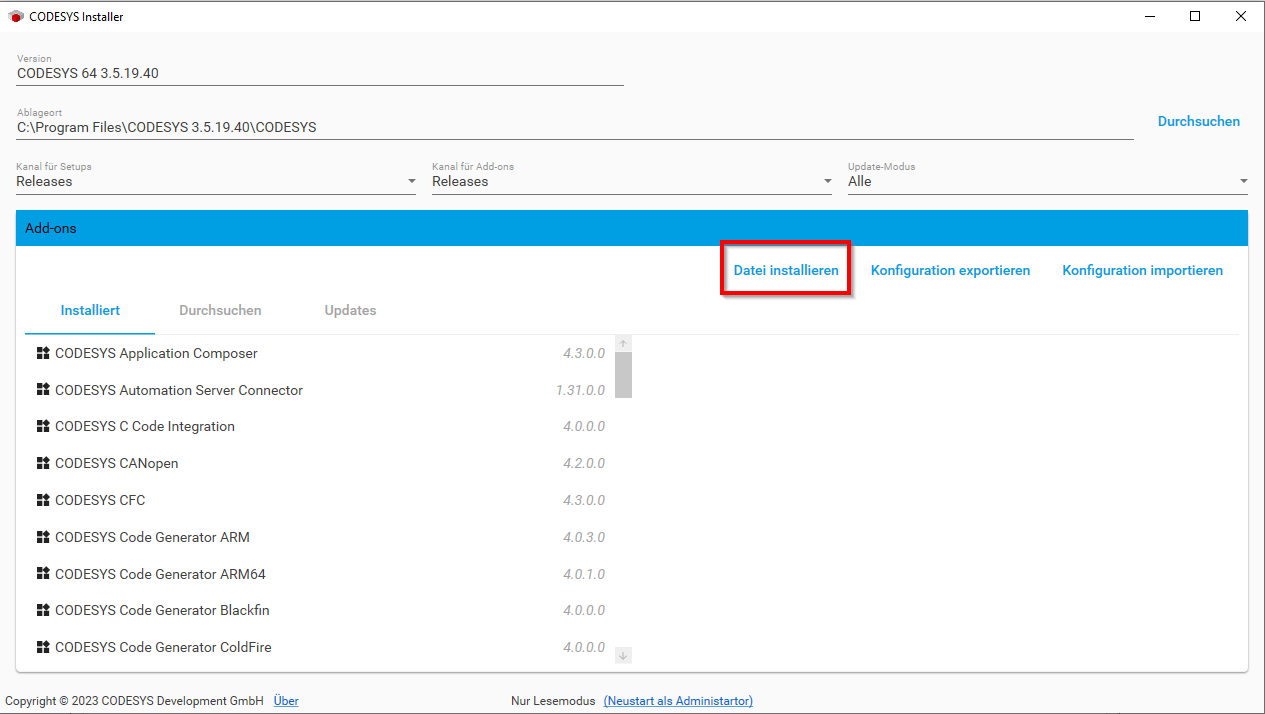Click the add-on list scroll up arrow

click(x=623, y=343)
